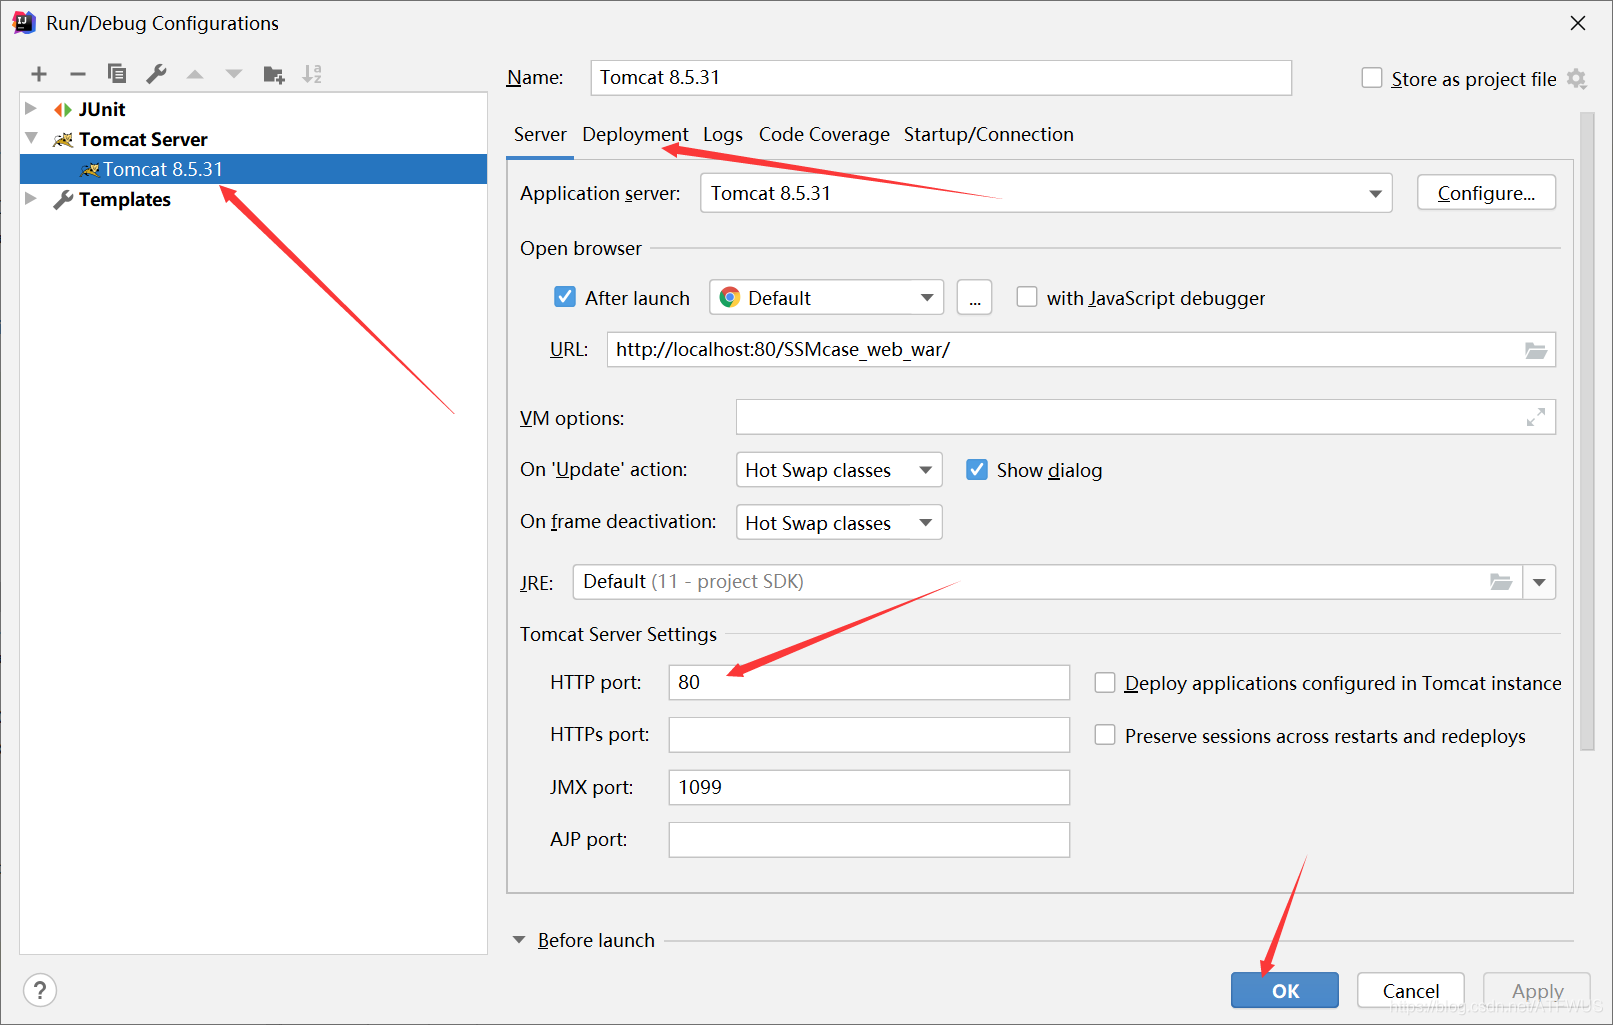1613x1025 pixels.
Task: Open the Code Coverage tab
Action: pyautogui.click(x=824, y=135)
